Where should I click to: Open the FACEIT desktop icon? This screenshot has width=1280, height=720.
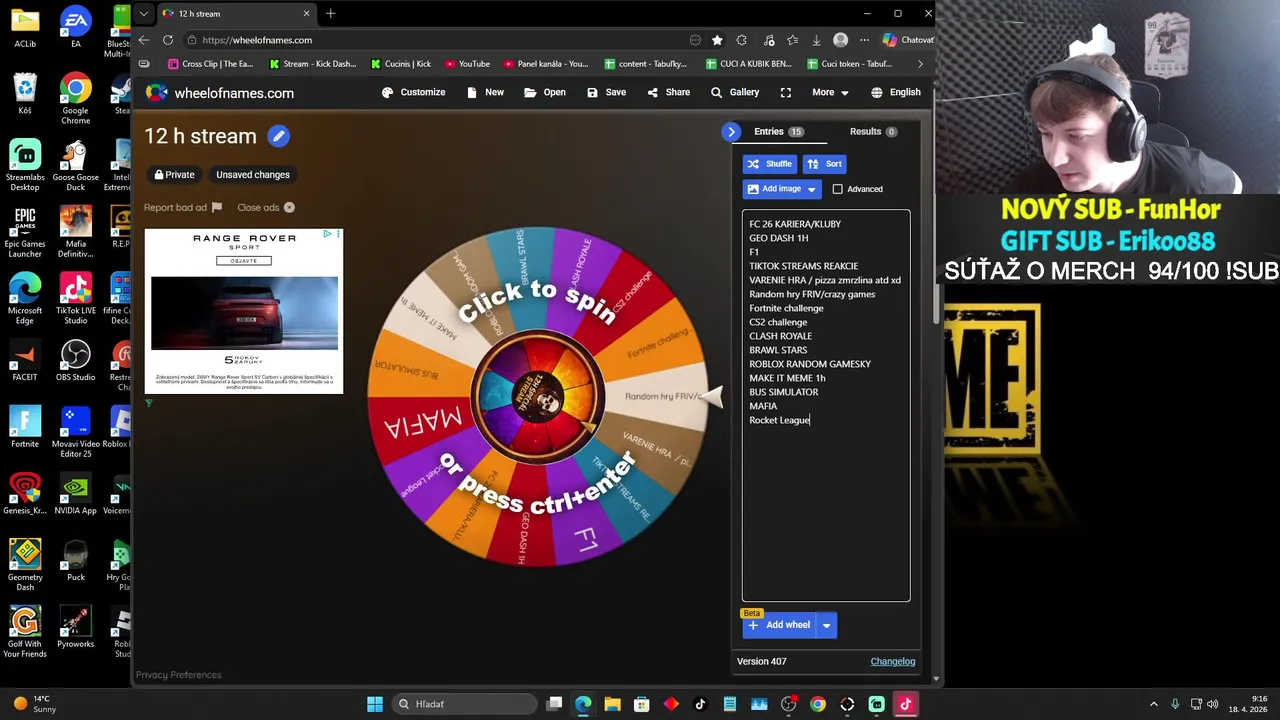tap(25, 362)
